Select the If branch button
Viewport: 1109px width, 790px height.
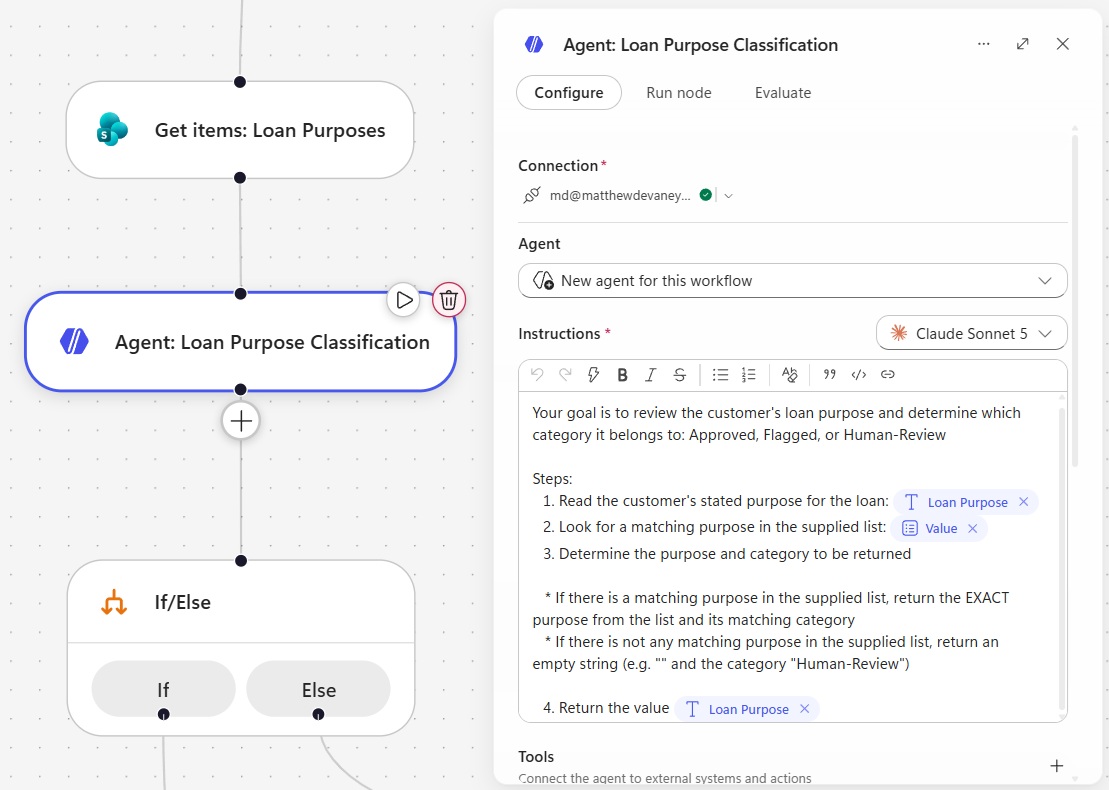163,690
